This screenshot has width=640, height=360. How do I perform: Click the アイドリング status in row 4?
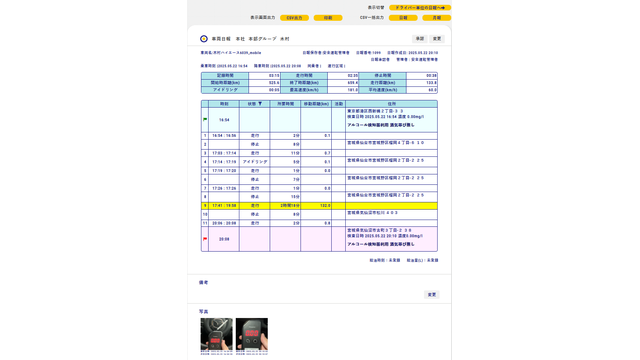(255, 162)
